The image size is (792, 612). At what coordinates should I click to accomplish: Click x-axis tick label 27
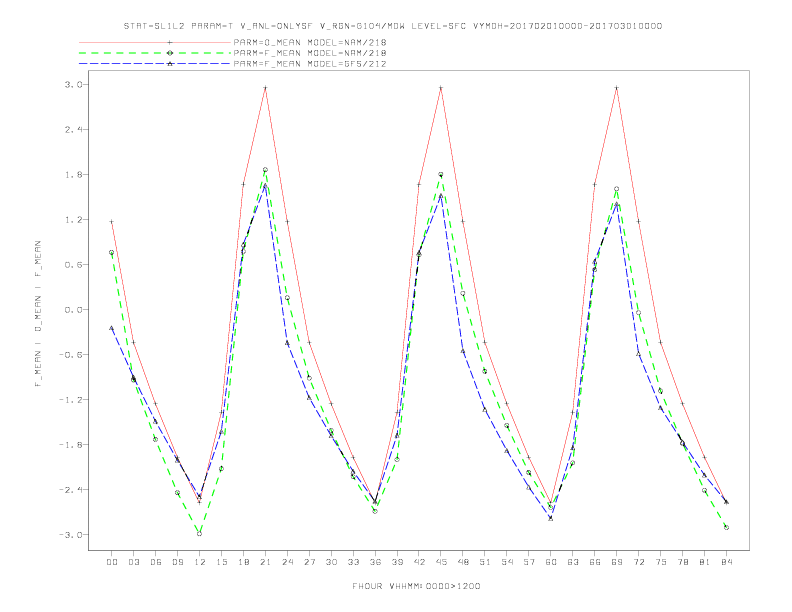[x=309, y=562]
